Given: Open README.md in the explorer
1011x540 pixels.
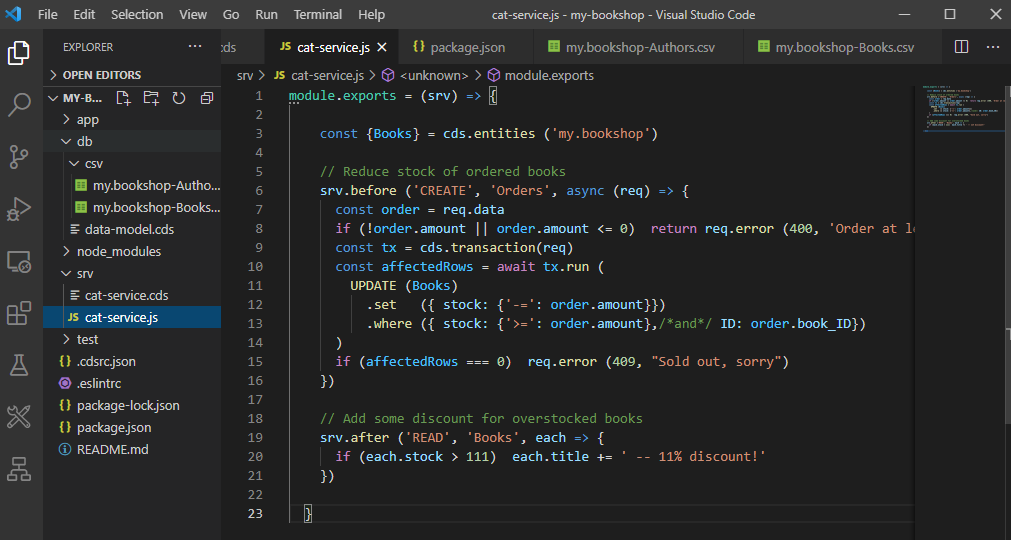Looking at the screenshot, I should [x=112, y=450].
